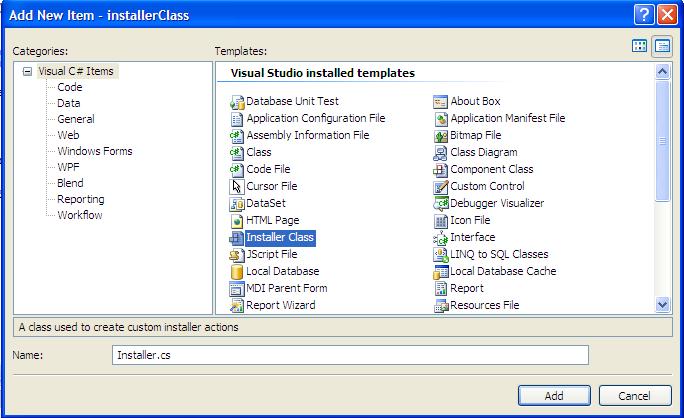Select the General category

click(75, 119)
